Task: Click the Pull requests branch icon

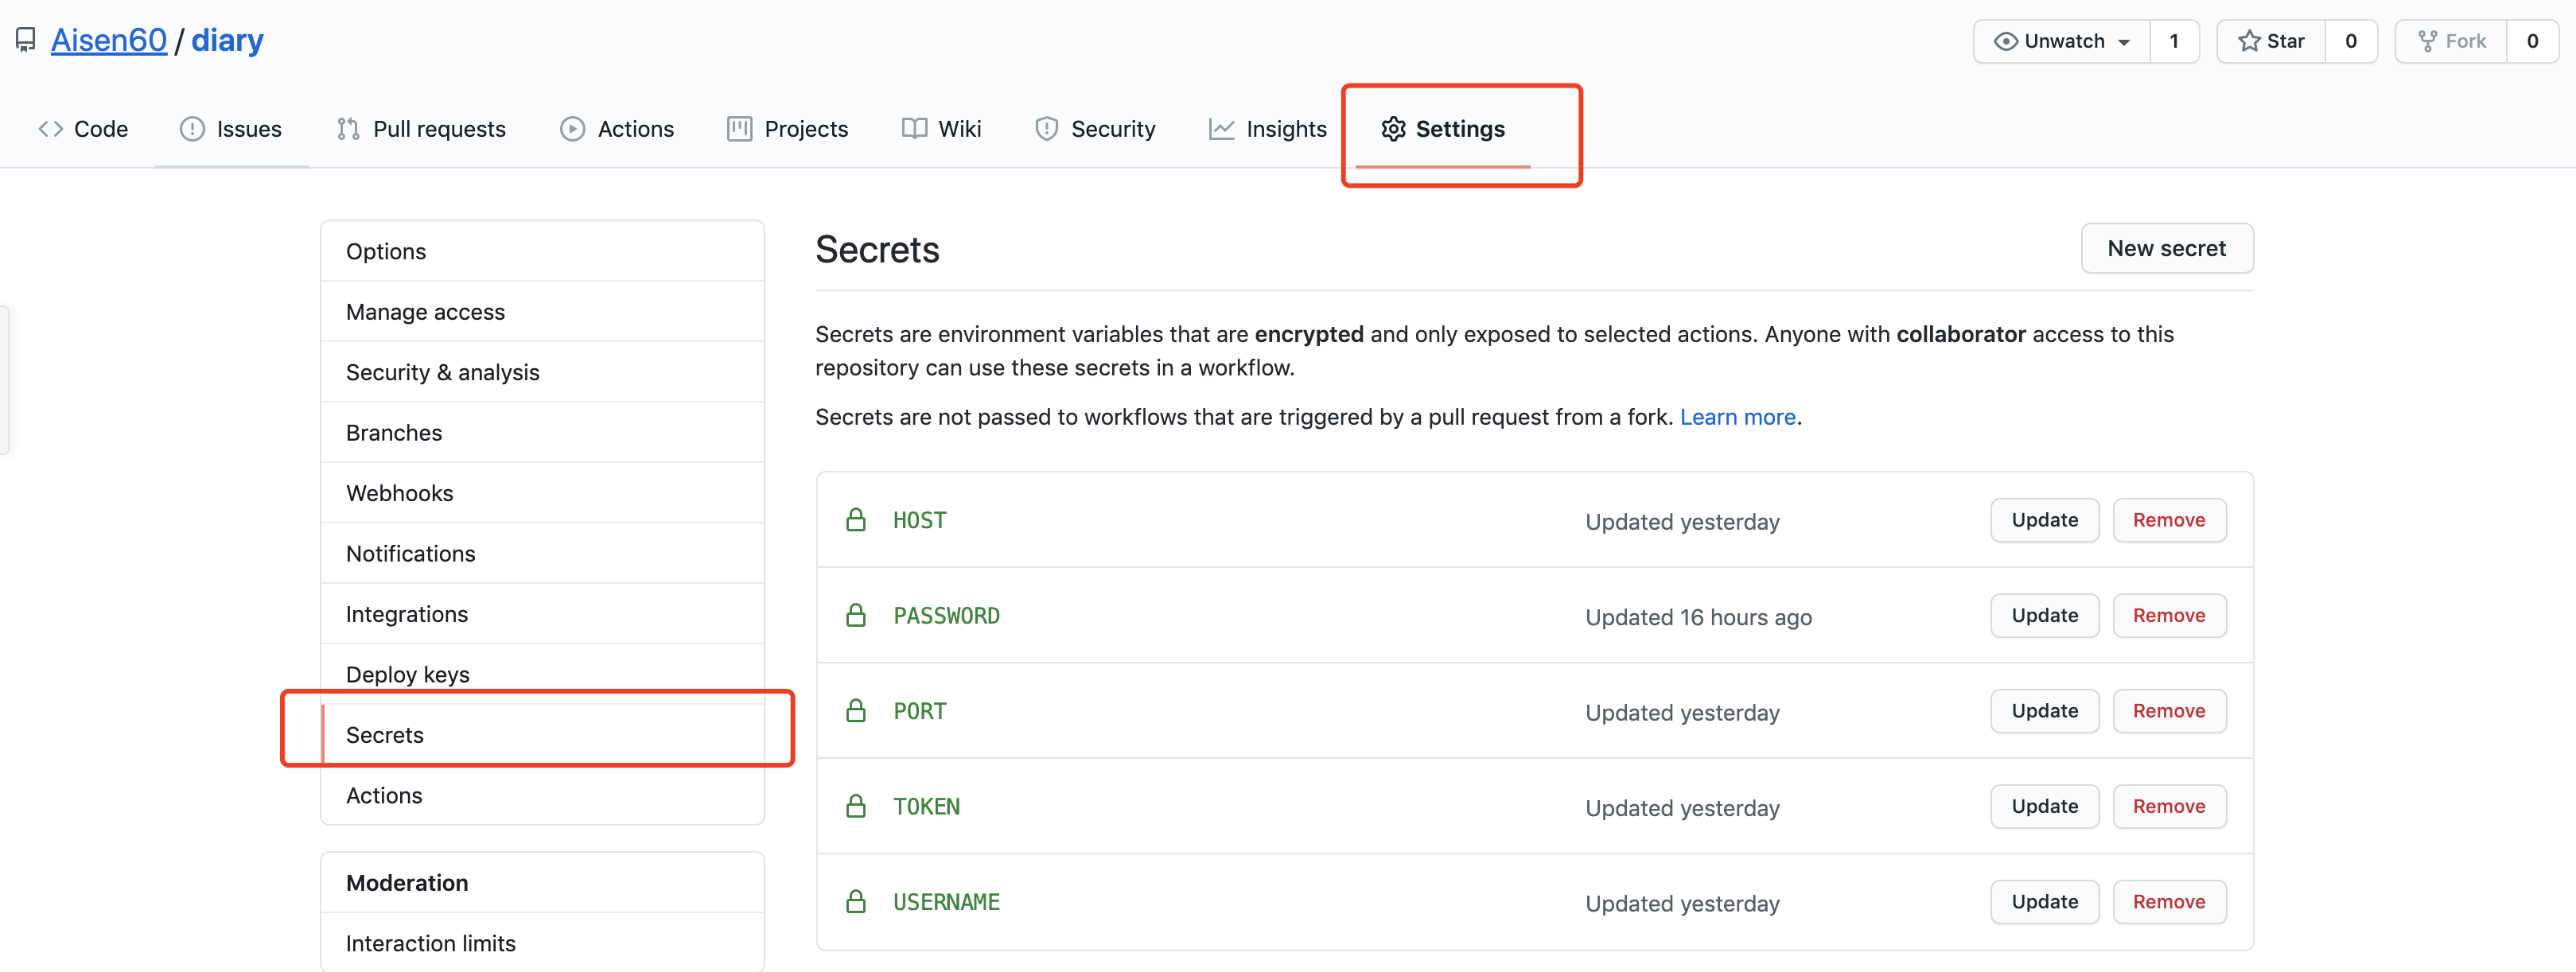Action: (x=348, y=129)
